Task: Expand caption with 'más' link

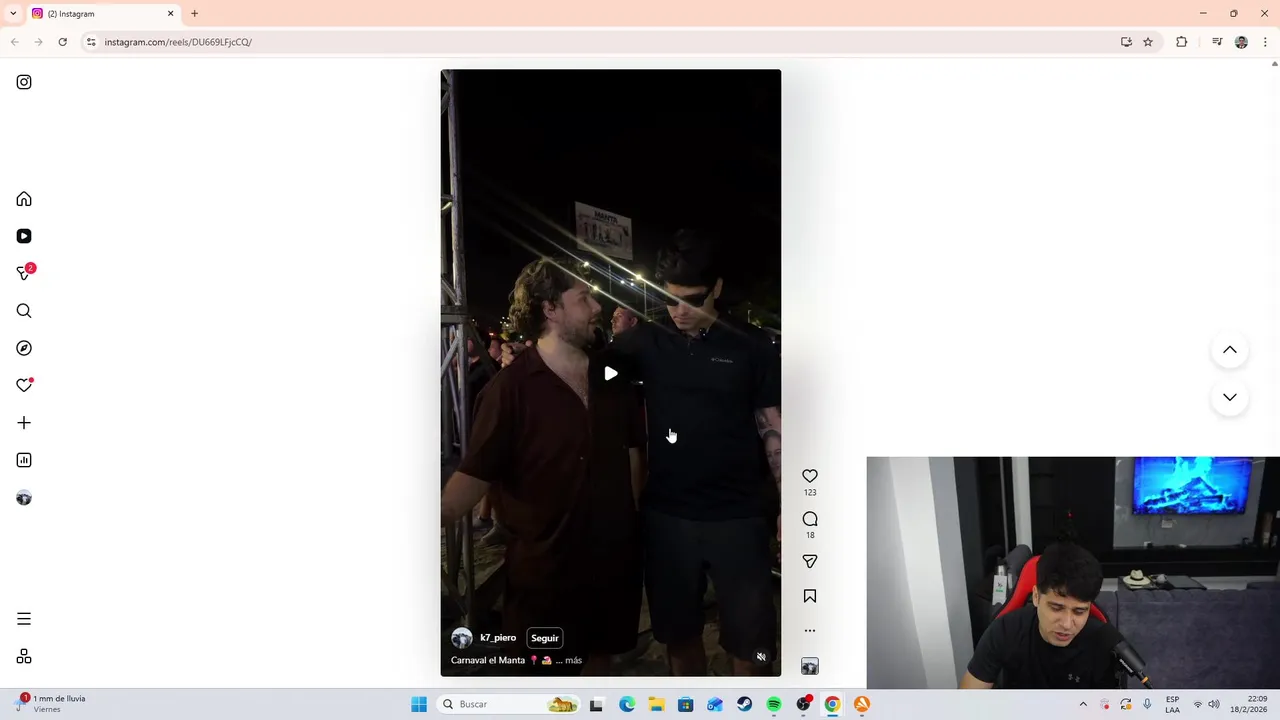Action: tap(573, 660)
